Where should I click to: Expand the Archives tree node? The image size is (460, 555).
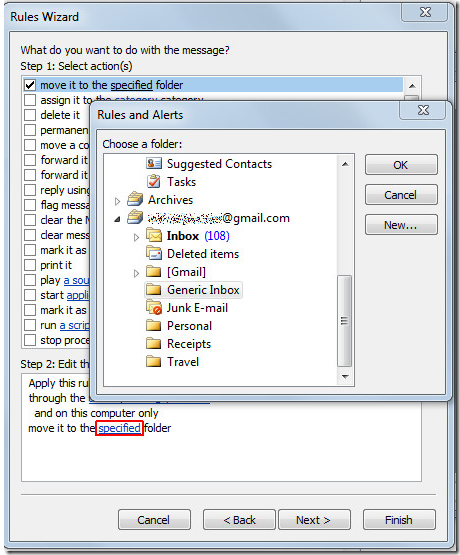pyautogui.click(x=117, y=201)
